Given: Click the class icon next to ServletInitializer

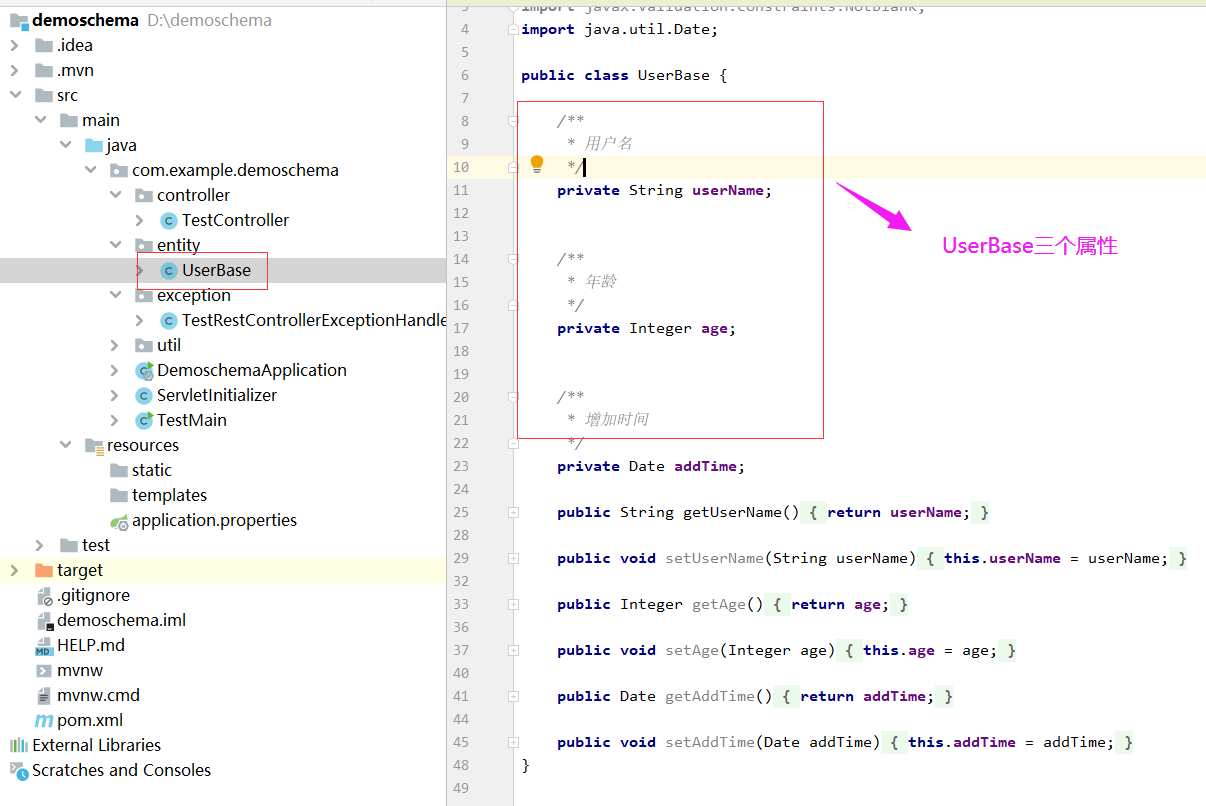Looking at the screenshot, I should 144,395.
